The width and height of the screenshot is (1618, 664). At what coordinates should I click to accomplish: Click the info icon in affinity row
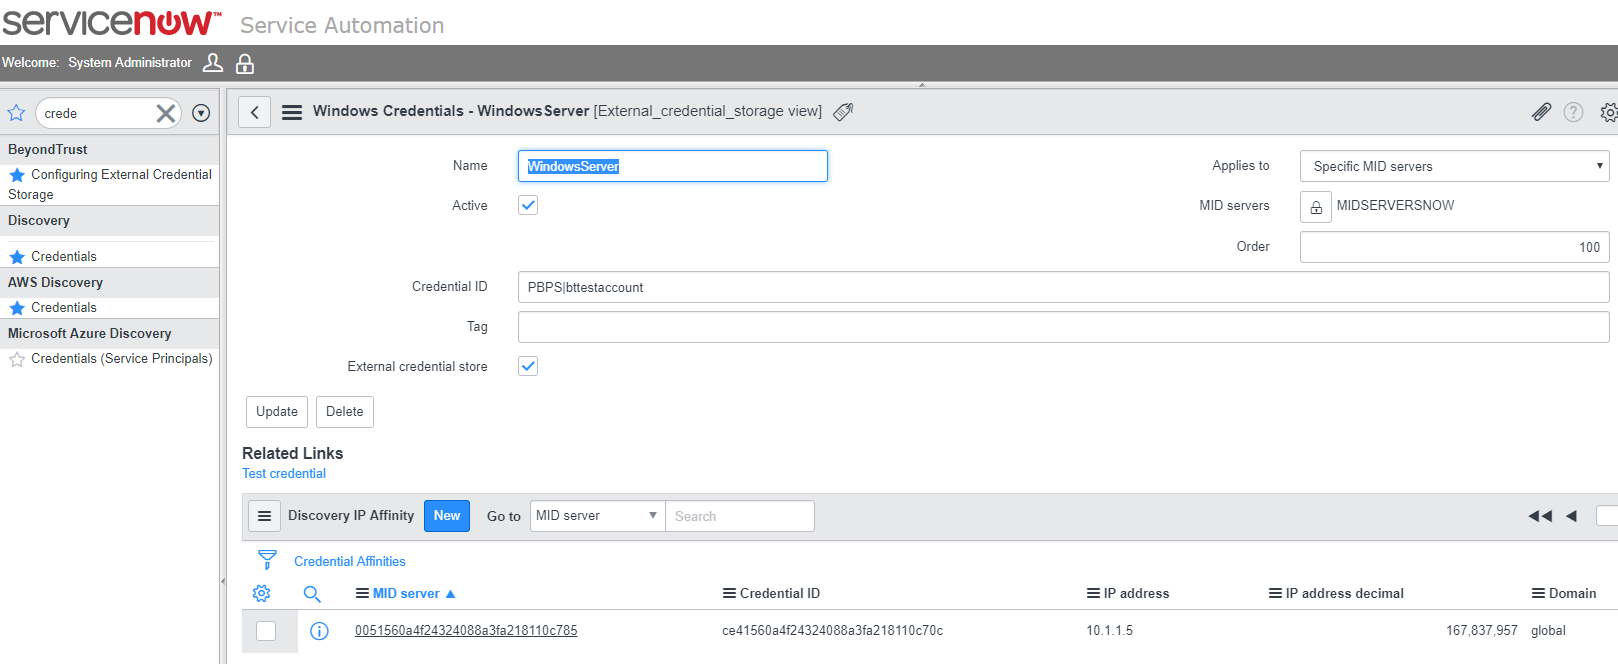click(x=319, y=631)
